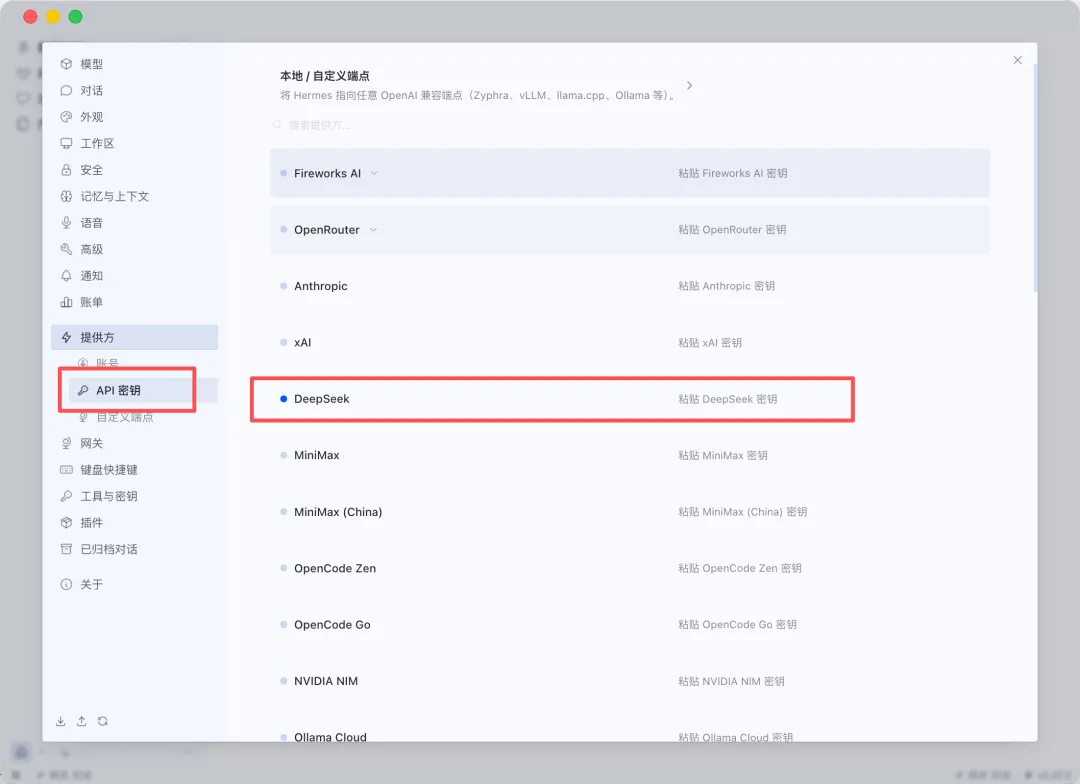Screen dimensions: 1080x784
Task: Select the OpenCode Zen provider name
Action: pos(335,568)
